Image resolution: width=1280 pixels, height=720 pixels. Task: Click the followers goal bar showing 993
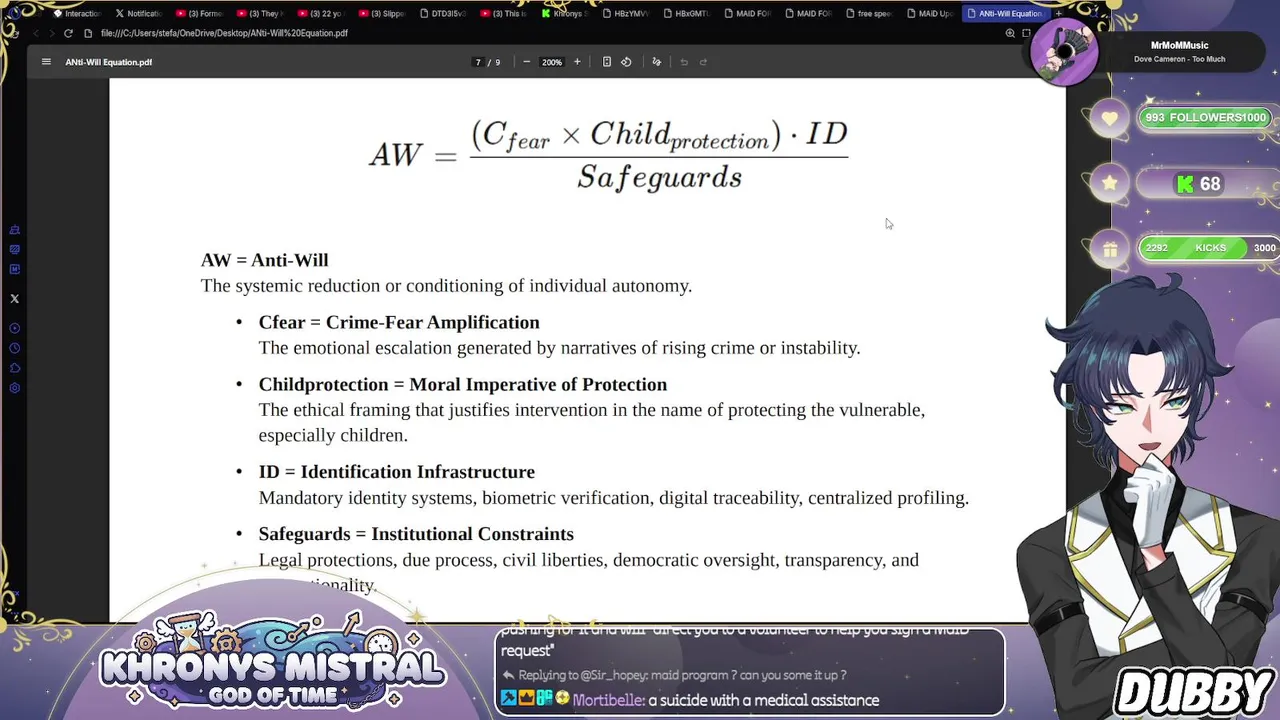(x=1206, y=118)
